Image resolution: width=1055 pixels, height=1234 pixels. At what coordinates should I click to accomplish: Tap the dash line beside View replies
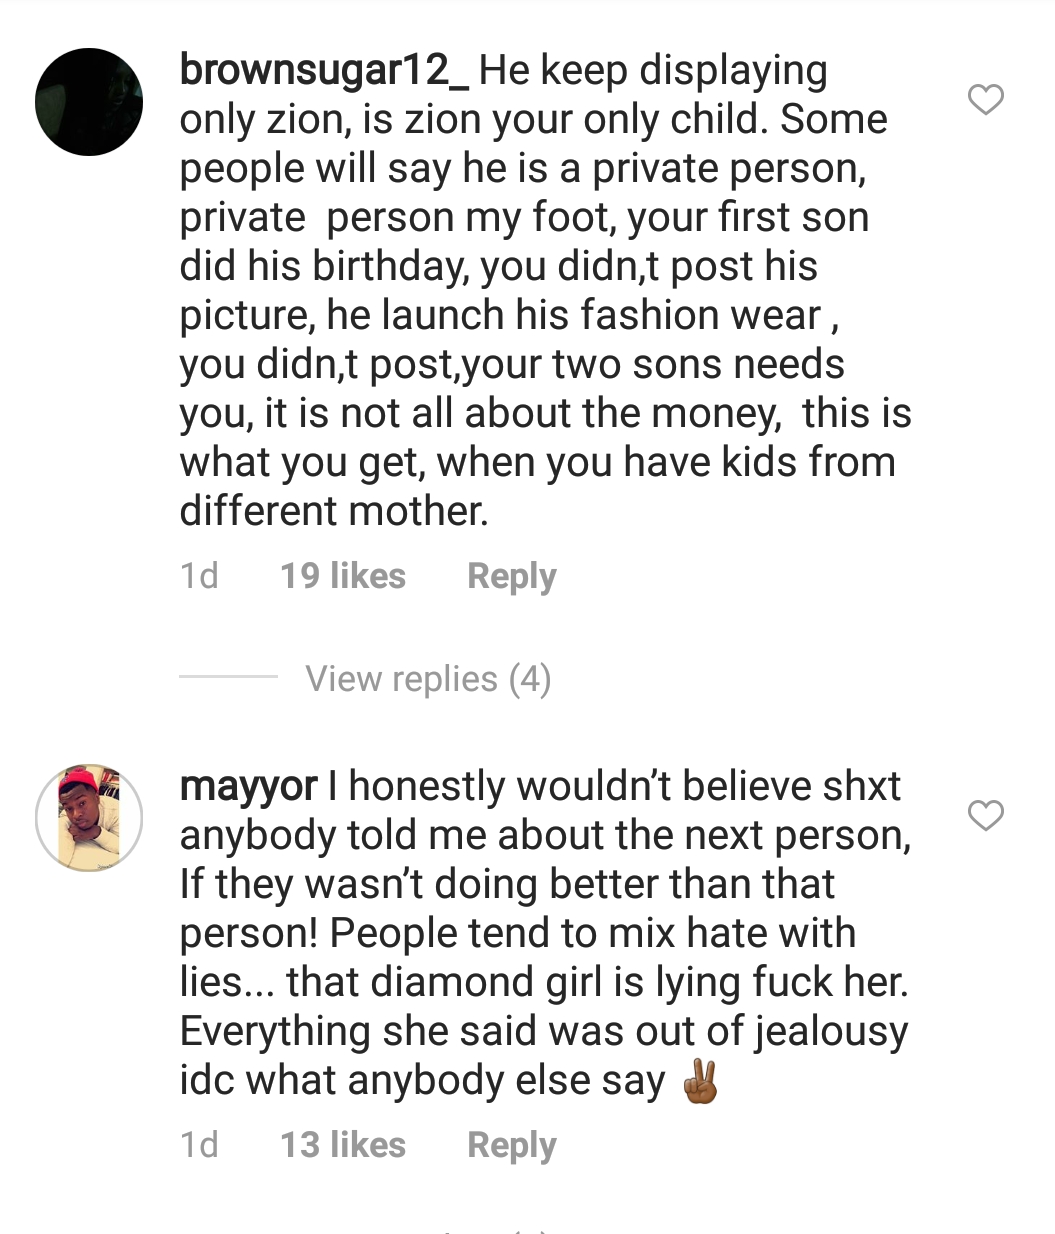click(228, 677)
